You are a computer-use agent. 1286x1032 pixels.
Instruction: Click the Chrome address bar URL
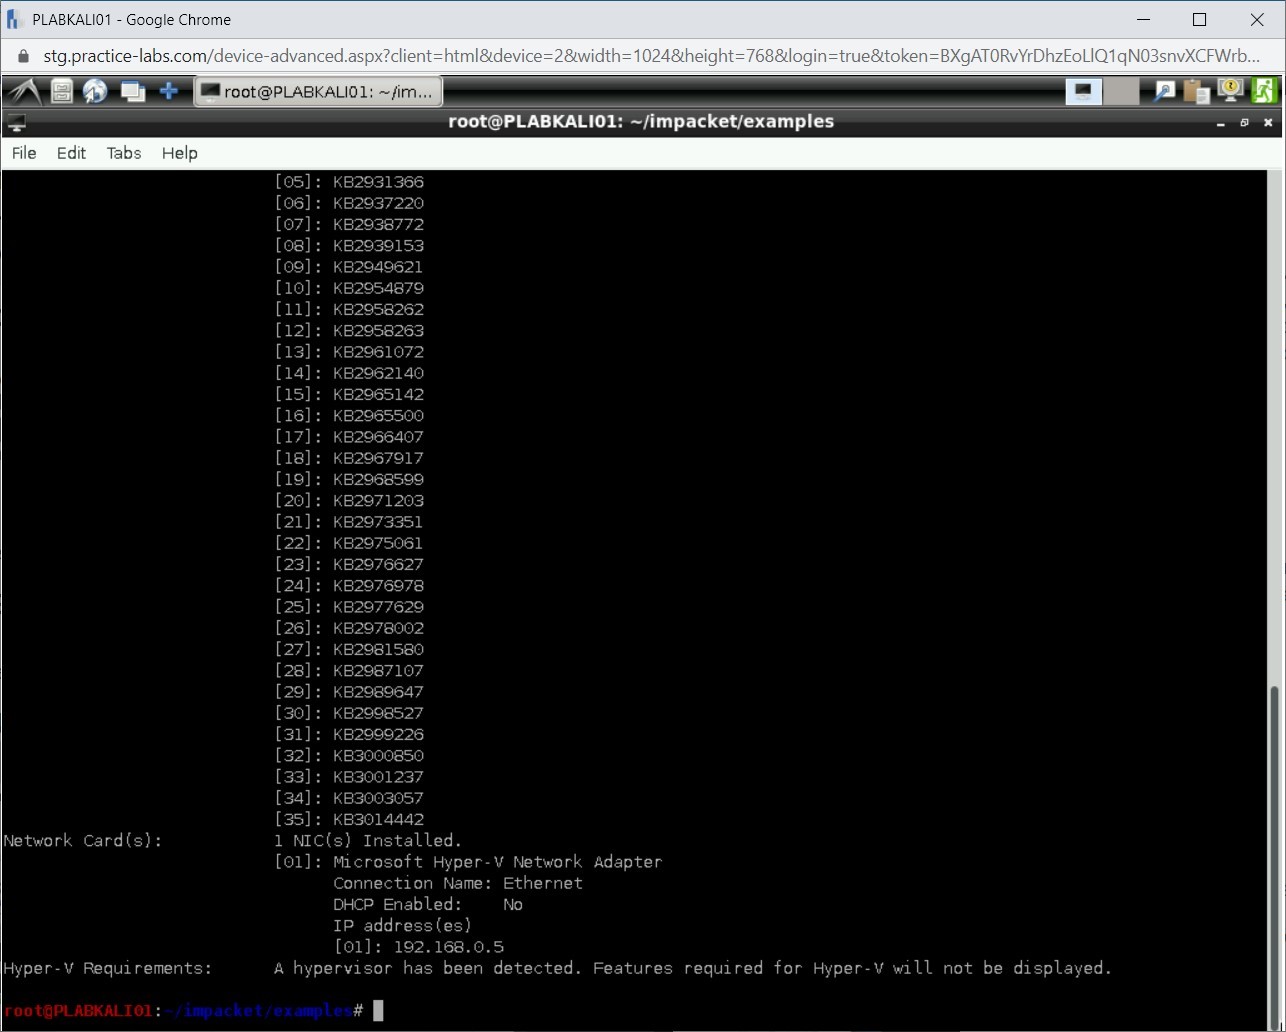coord(650,56)
